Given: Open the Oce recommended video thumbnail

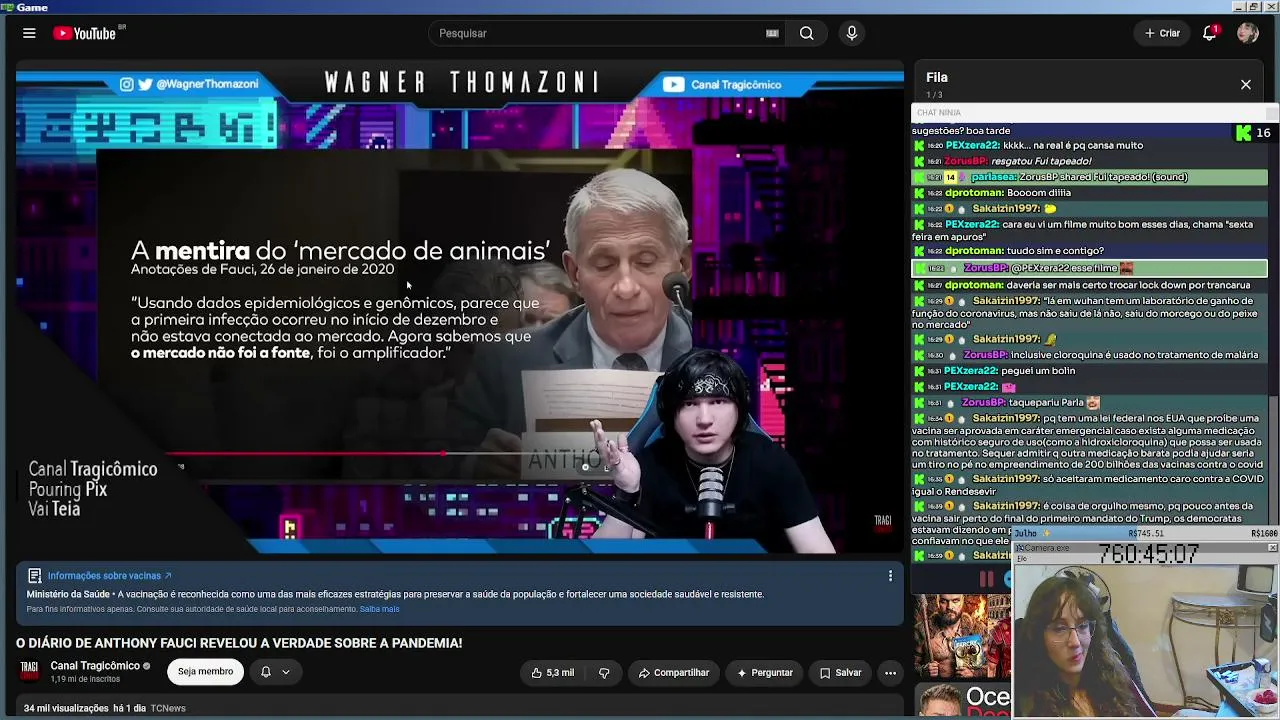Looking at the screenshot, I should click(964, 701).
